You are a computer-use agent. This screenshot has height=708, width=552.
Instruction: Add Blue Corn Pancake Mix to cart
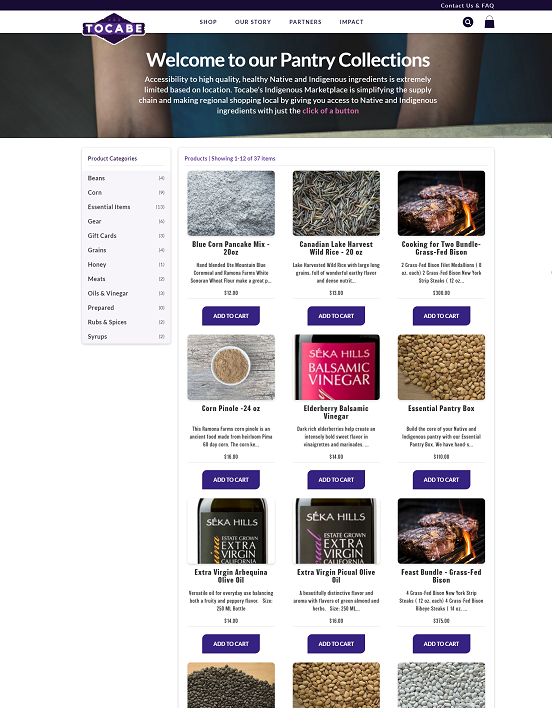231,316
